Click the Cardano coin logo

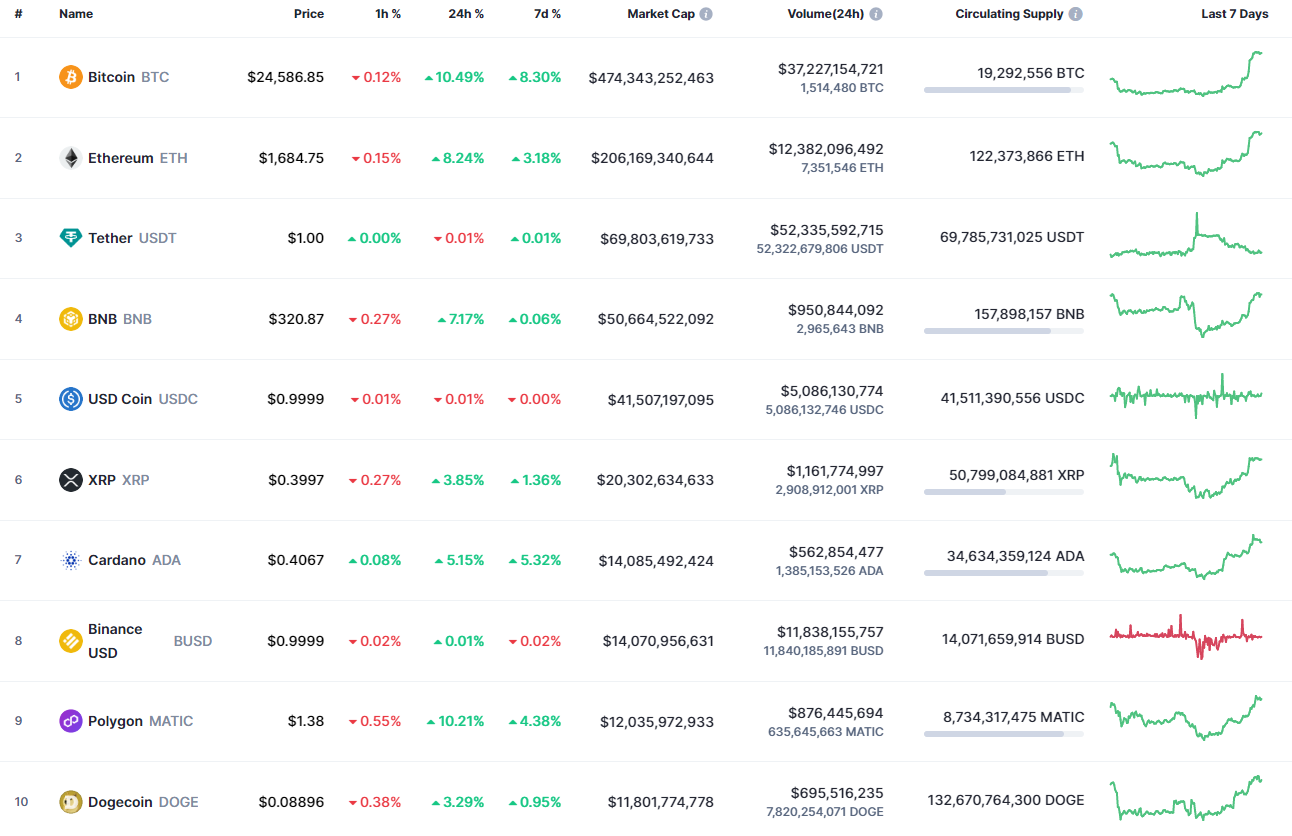pos(69,560)
